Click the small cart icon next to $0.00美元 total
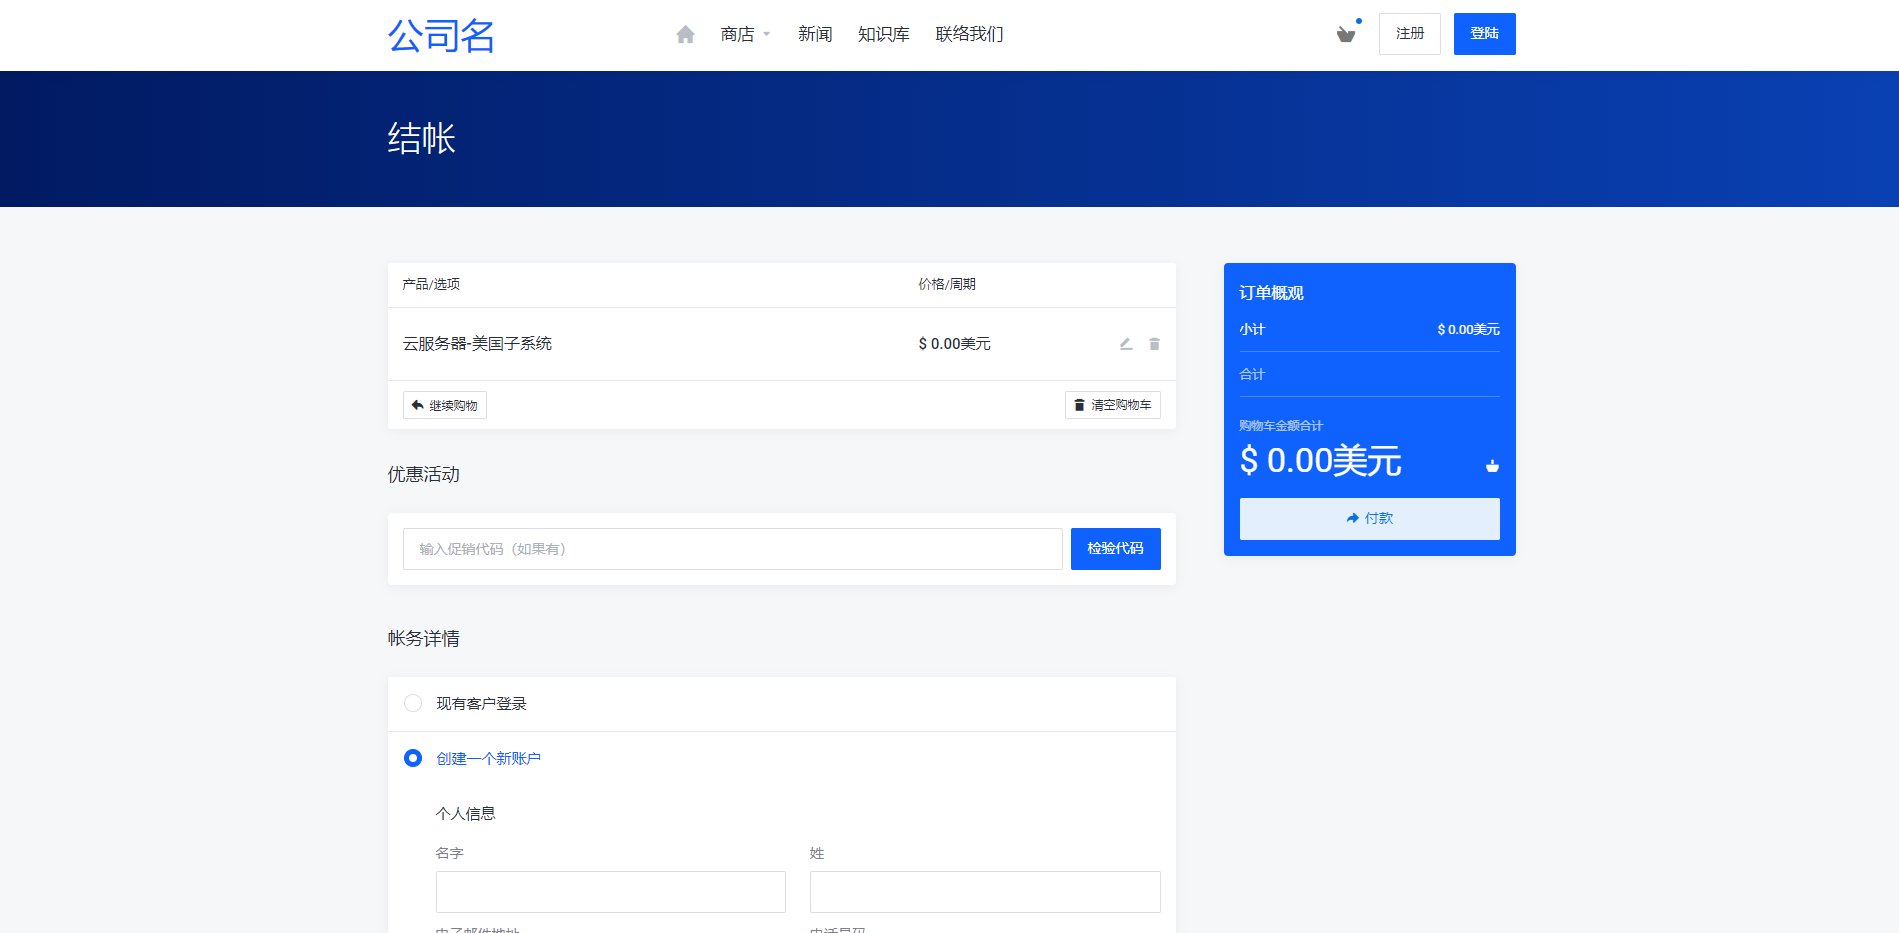1899x933 pixels. tap(1491, 465)
